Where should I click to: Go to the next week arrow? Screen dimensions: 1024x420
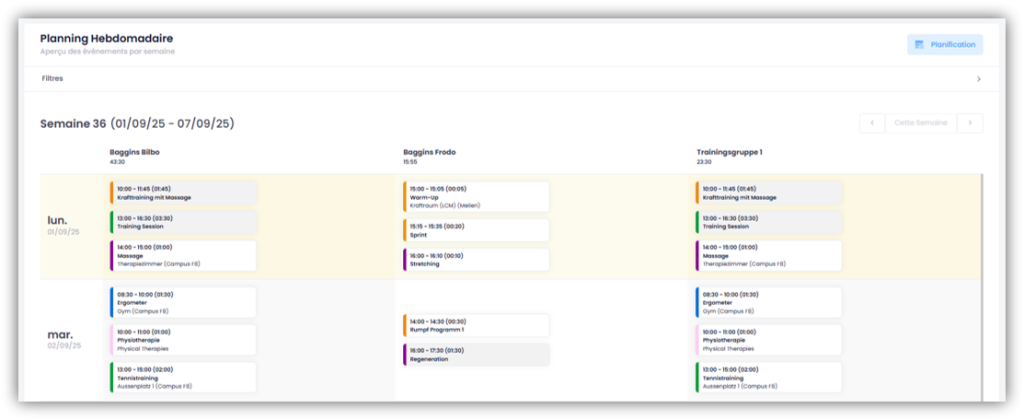pos(969,123)
